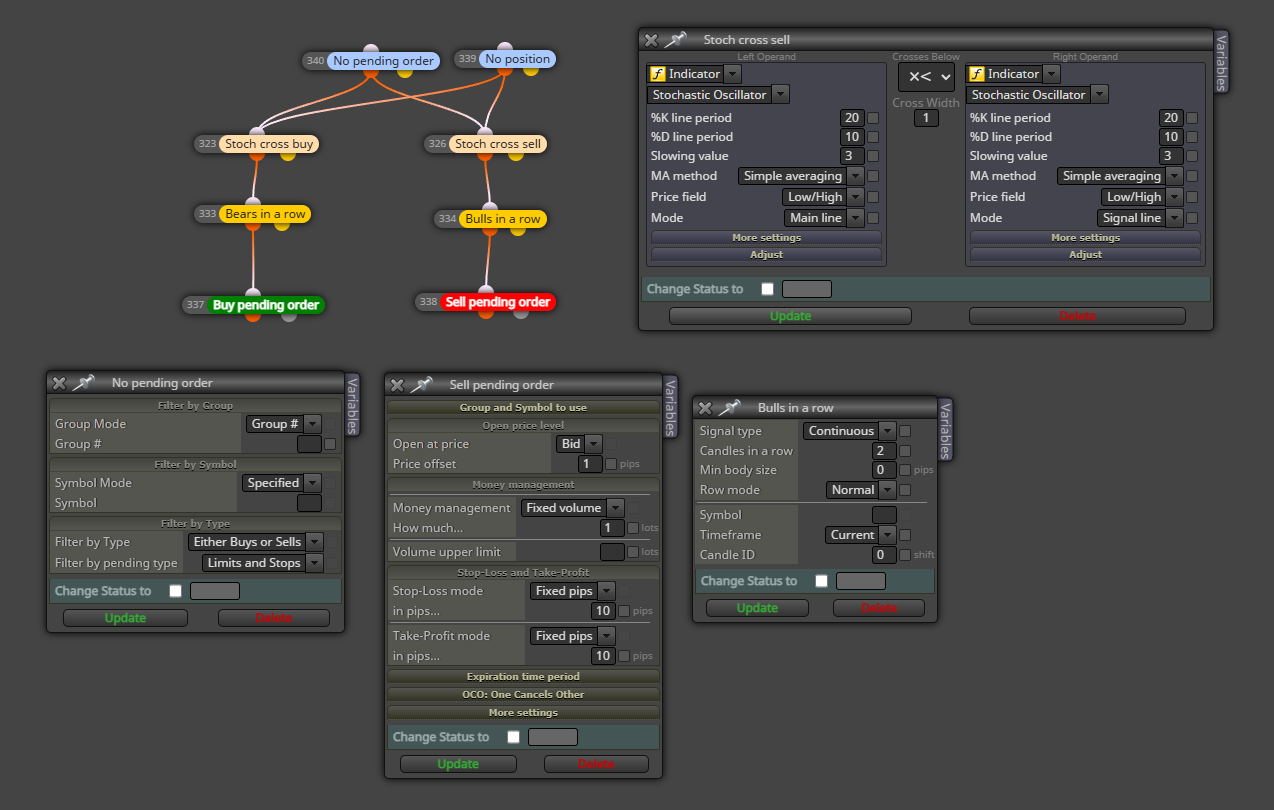Select the green Buy pending order node
This screenshot has height=810, width=1274.
click(266, 305)
